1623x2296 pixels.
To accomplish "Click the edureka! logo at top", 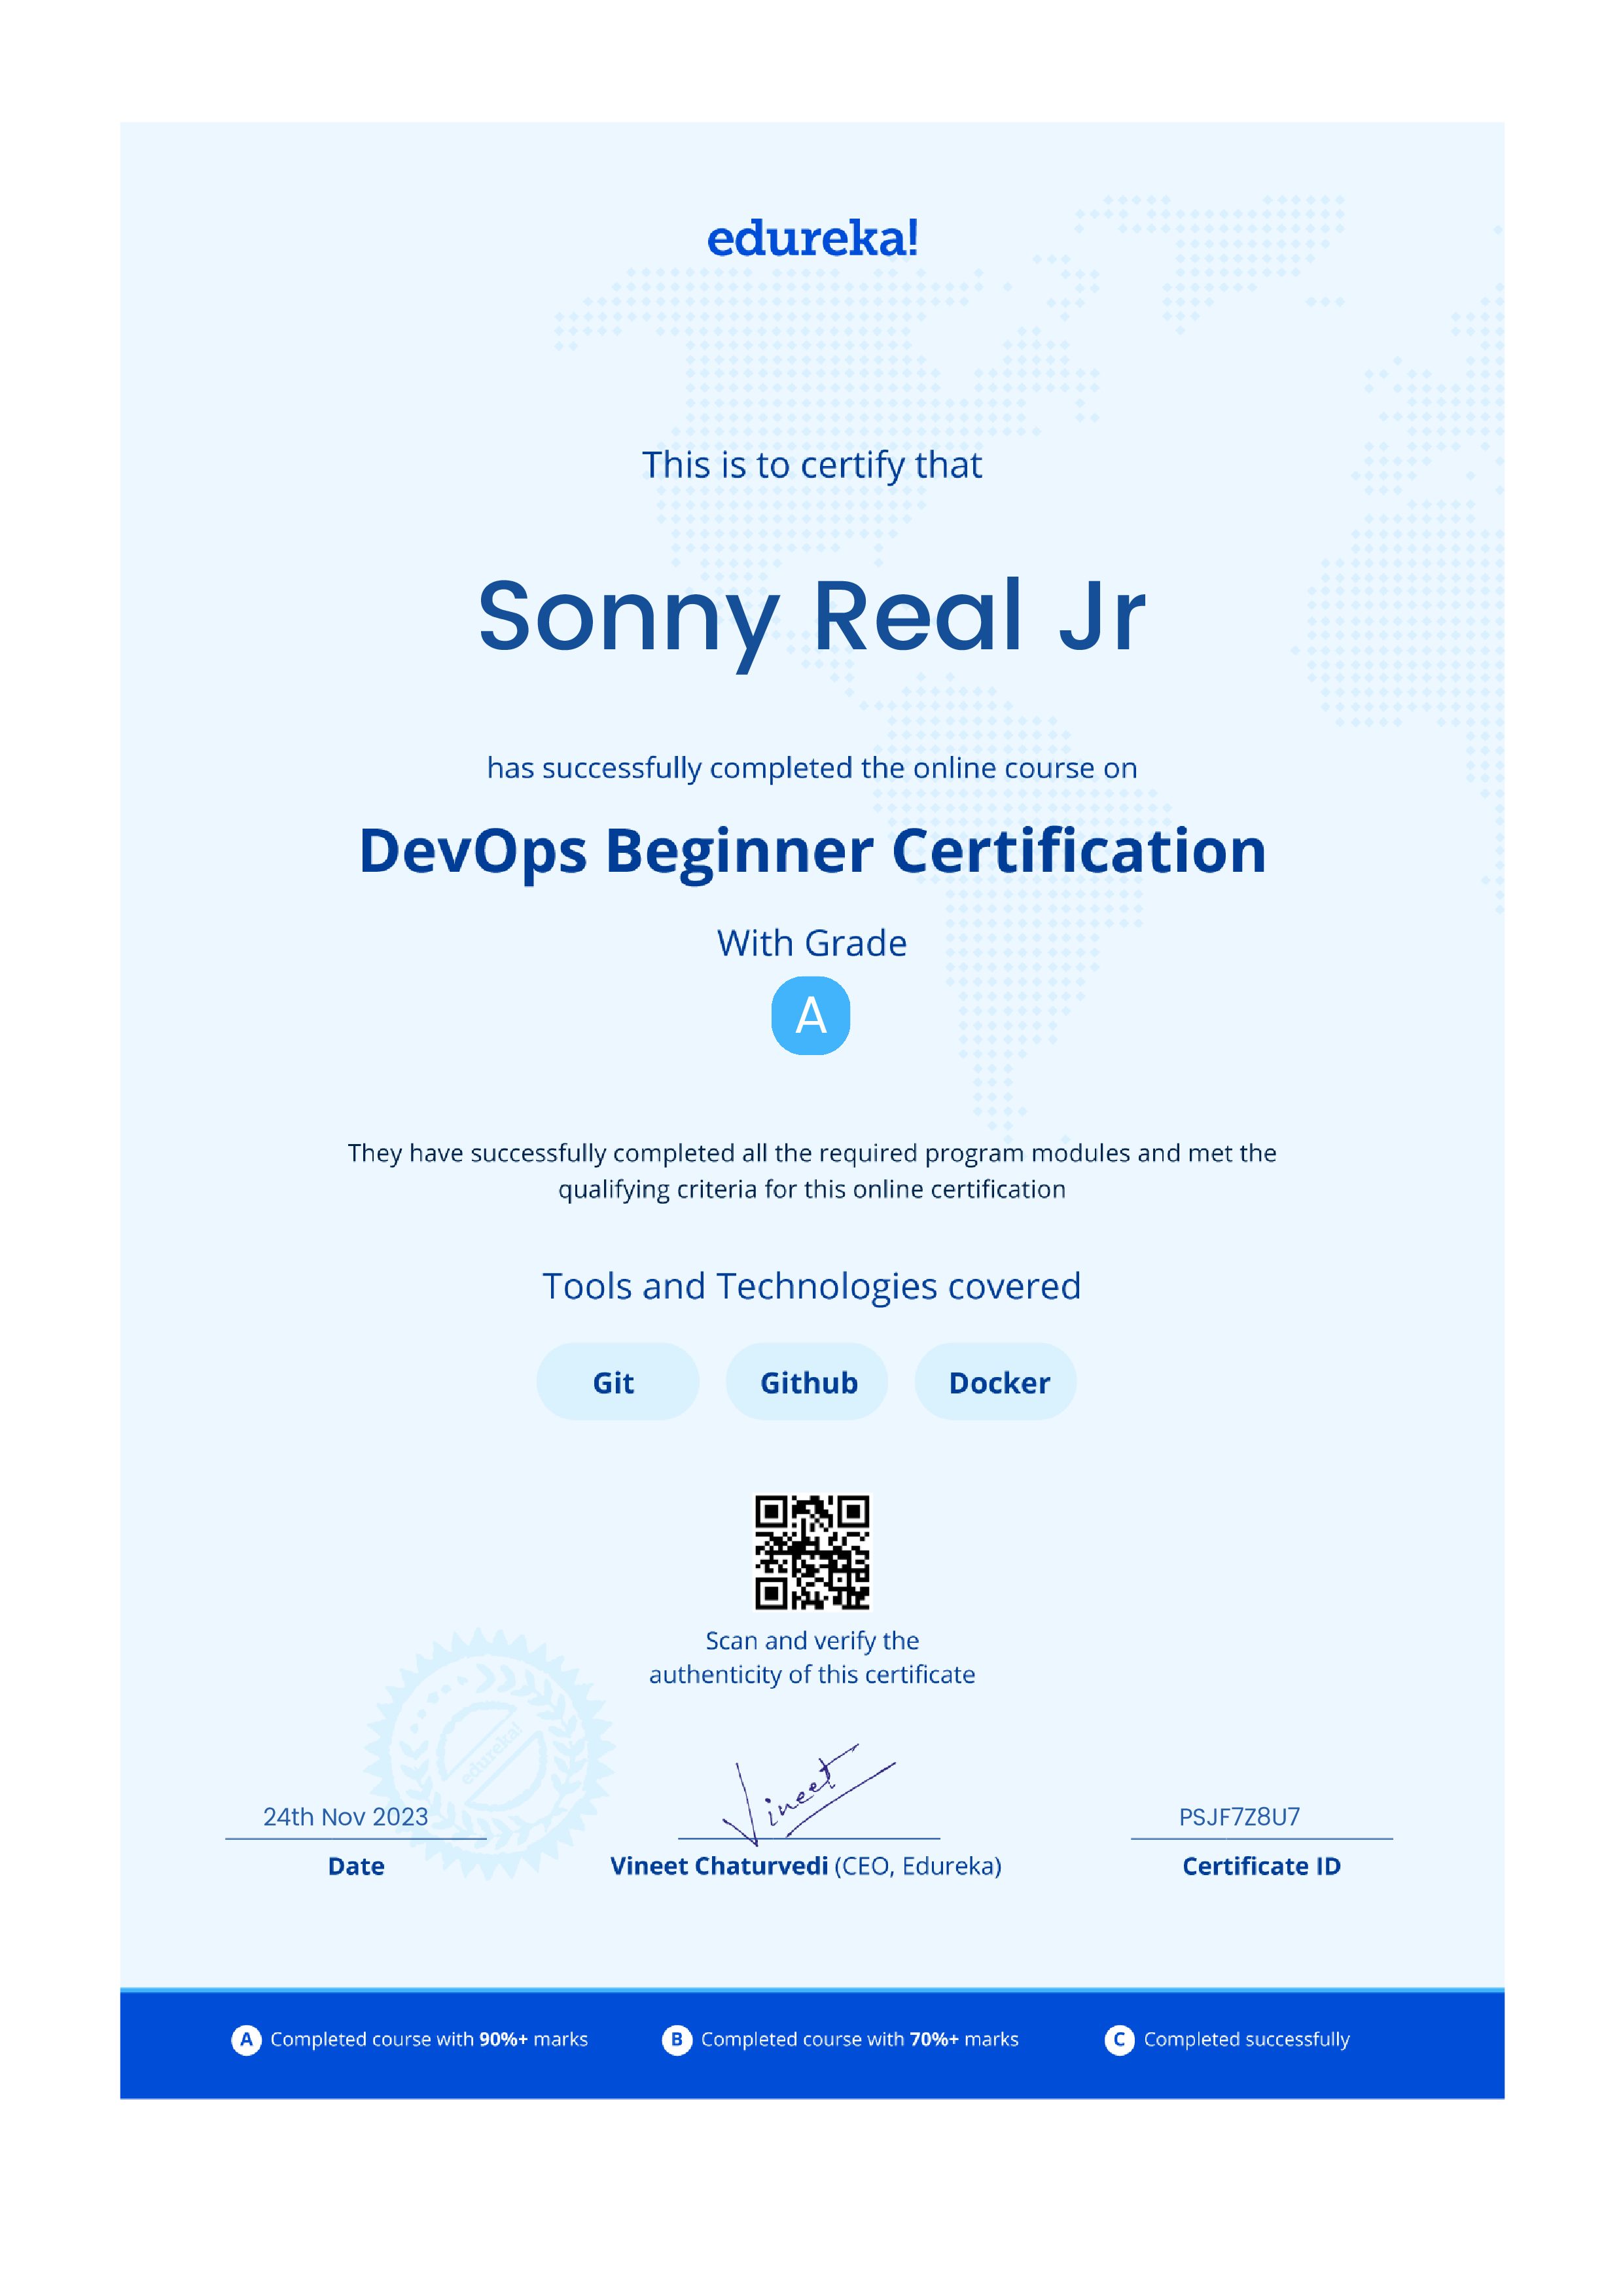I will 811,239.
